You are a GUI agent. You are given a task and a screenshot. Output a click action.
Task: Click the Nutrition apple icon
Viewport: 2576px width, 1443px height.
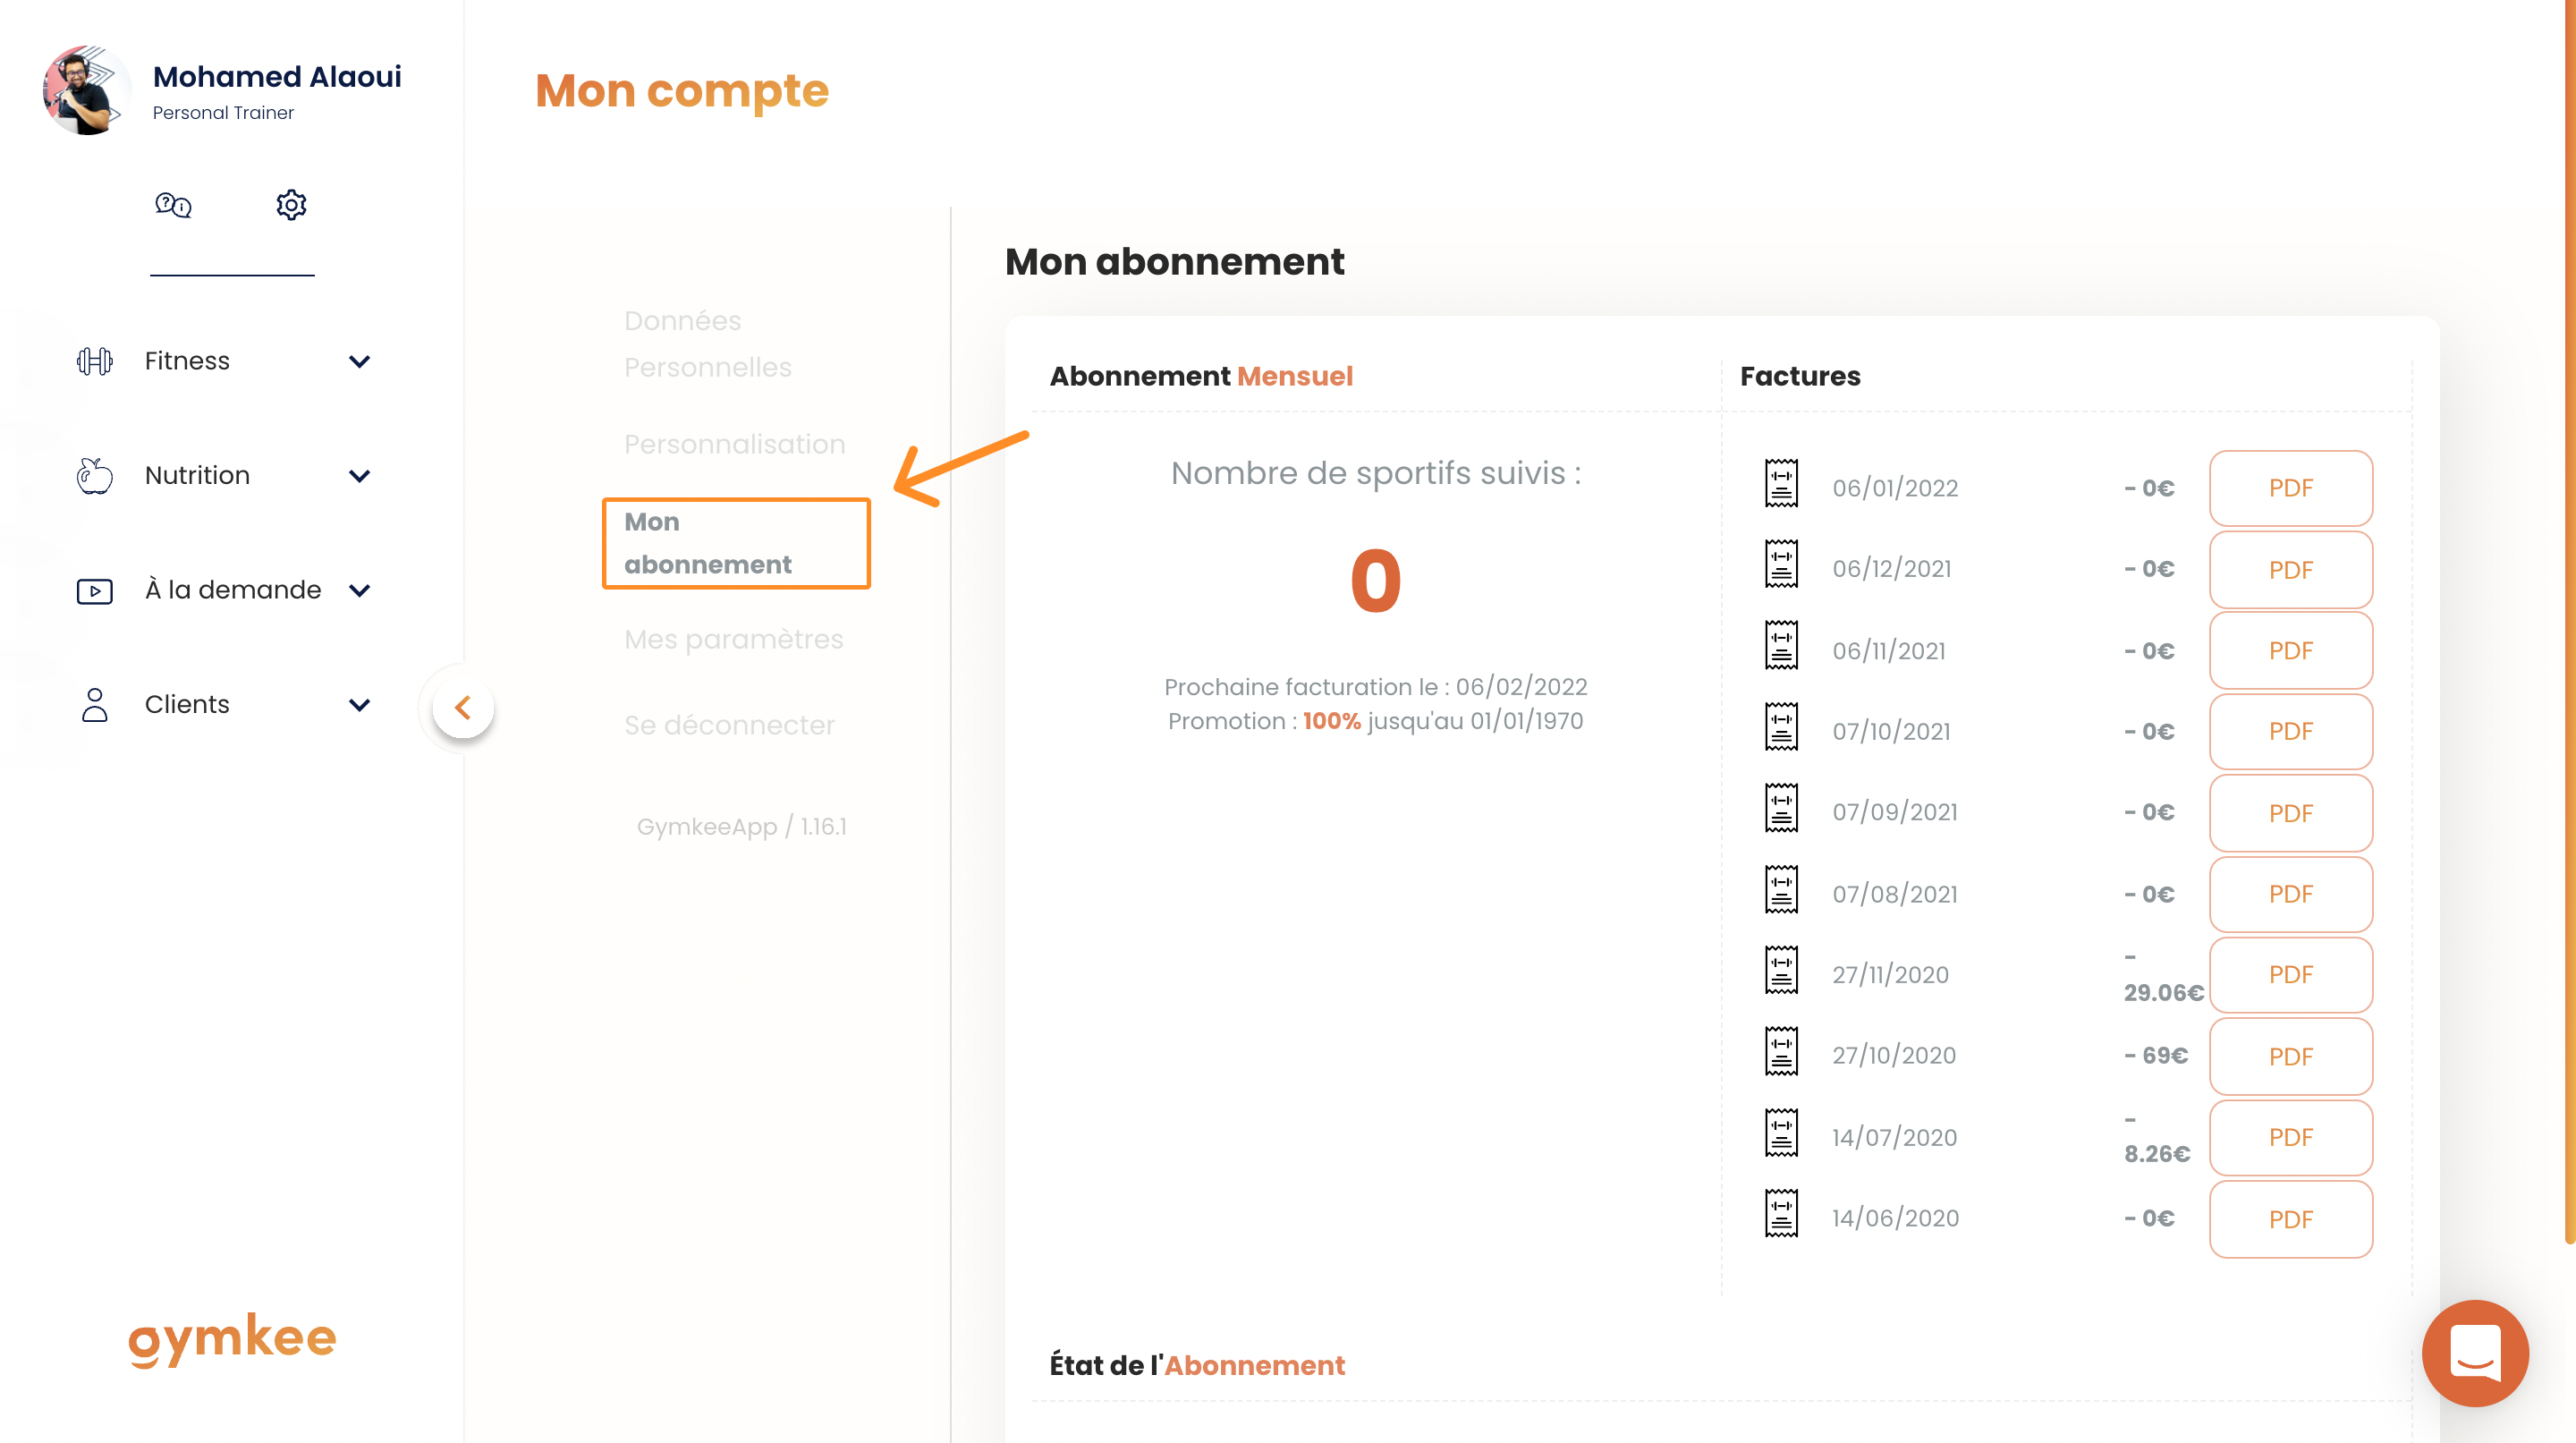95,476
